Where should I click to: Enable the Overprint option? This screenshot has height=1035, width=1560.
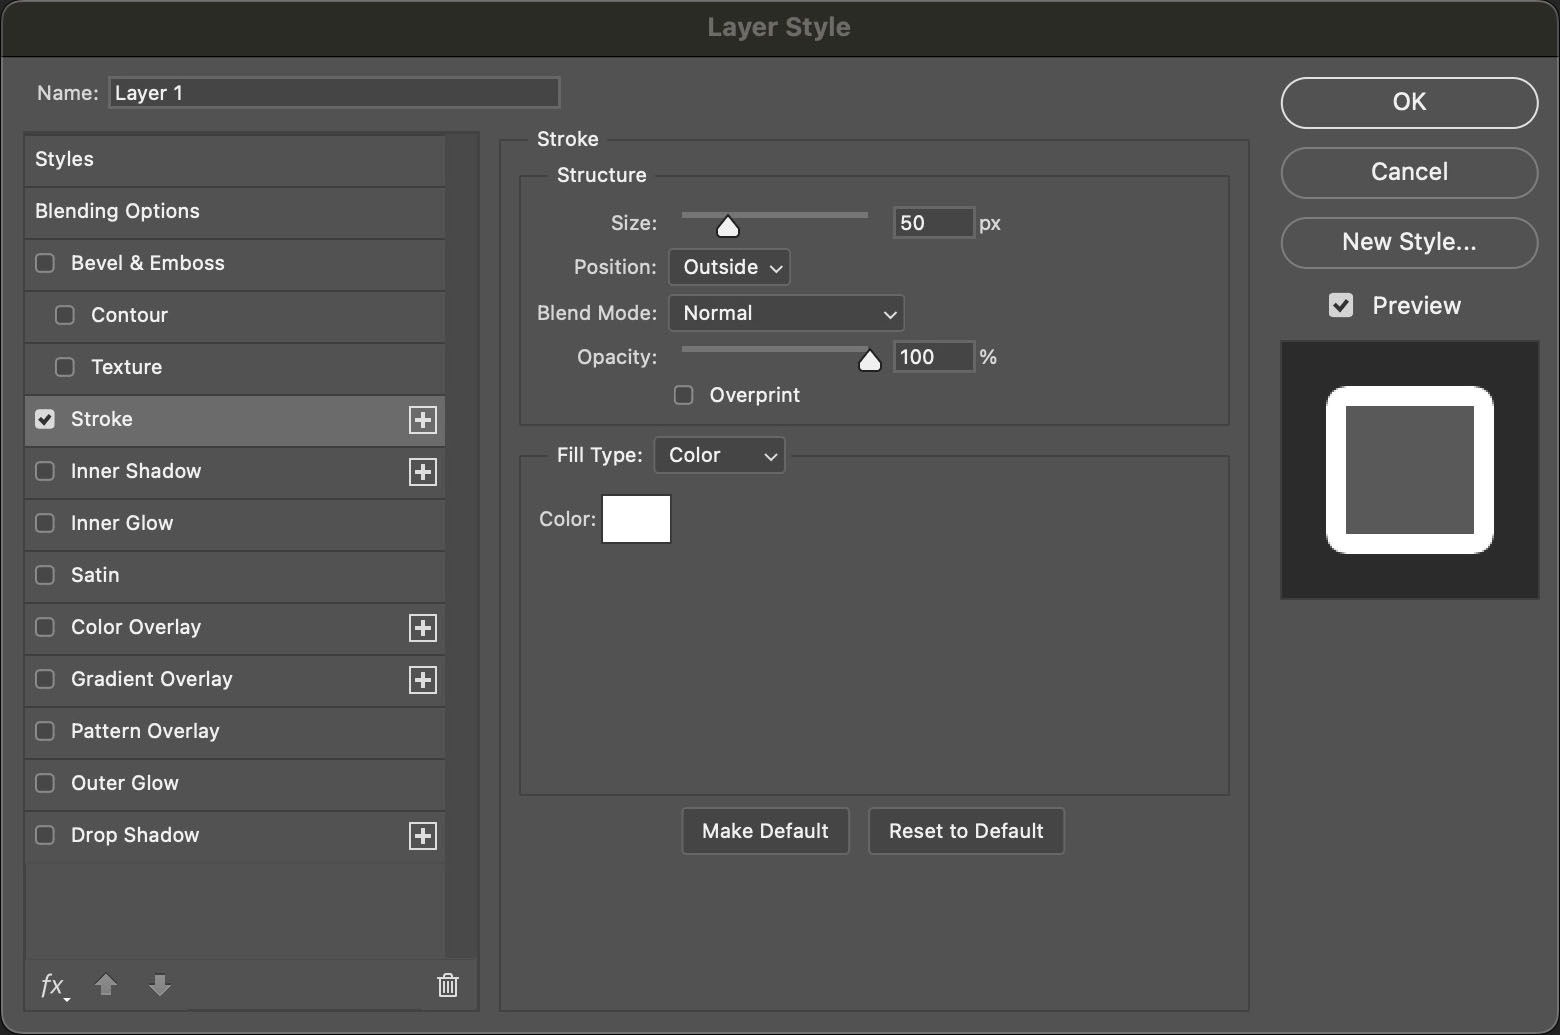click(684, 395)
